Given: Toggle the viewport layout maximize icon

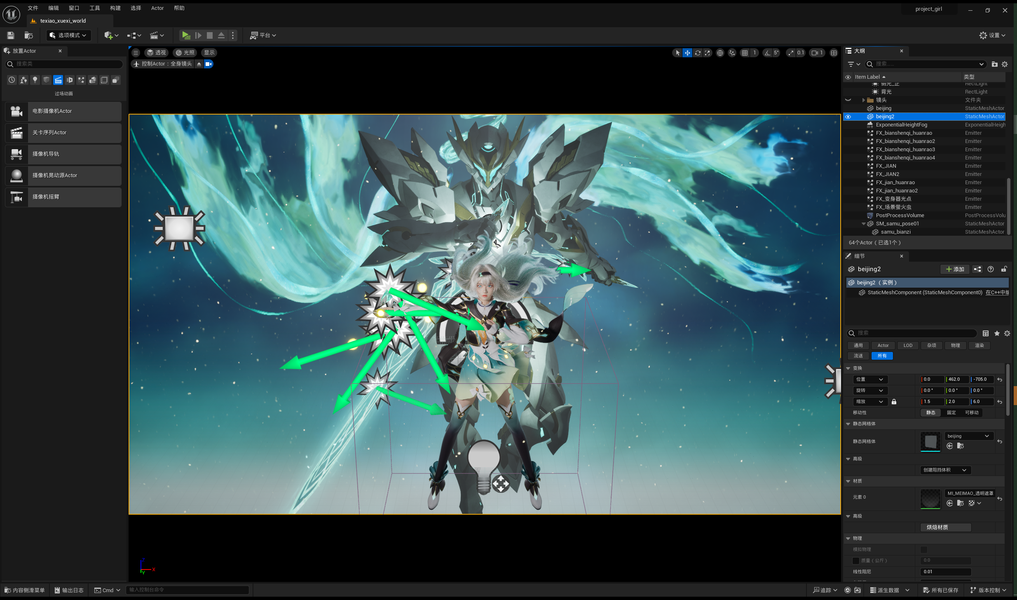Looking at the screenshot, I should click(x=833, y=53).
